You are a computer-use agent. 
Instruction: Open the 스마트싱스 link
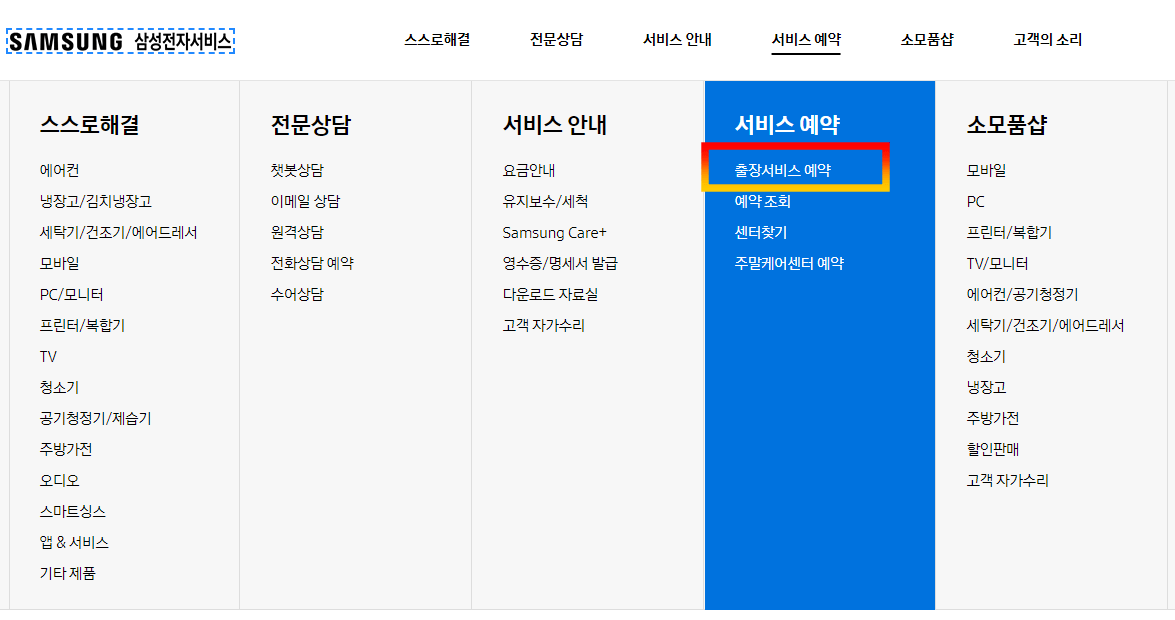pyautogui.click(x=73, y=511)
